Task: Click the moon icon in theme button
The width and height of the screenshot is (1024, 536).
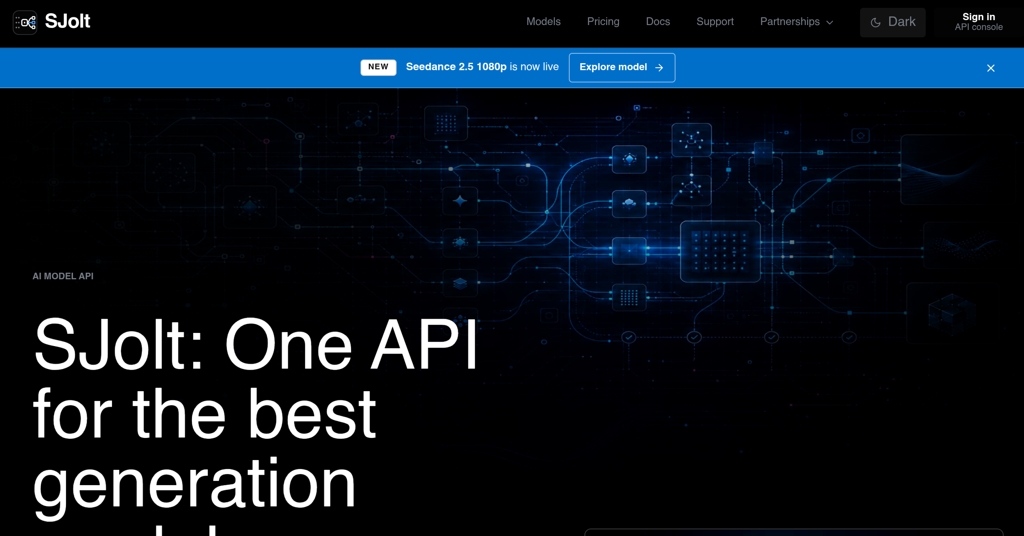Action: (x=876, y=22)
